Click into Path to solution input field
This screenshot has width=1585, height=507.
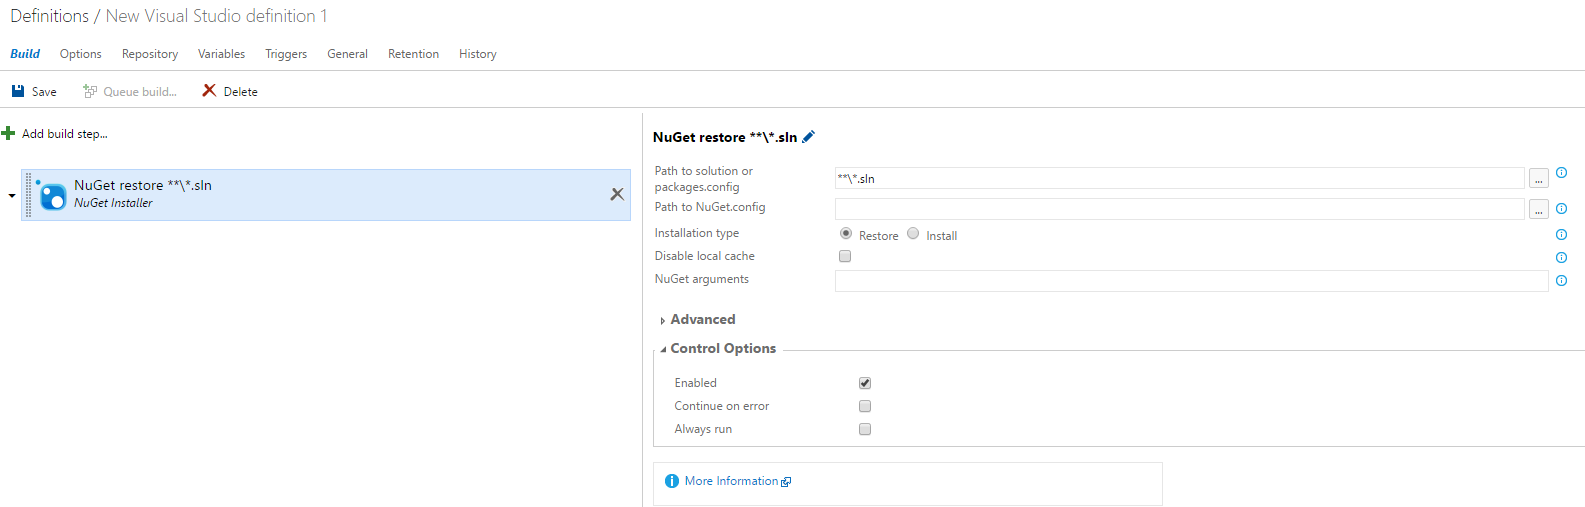pyautogui.click(x=1180, y=179)
